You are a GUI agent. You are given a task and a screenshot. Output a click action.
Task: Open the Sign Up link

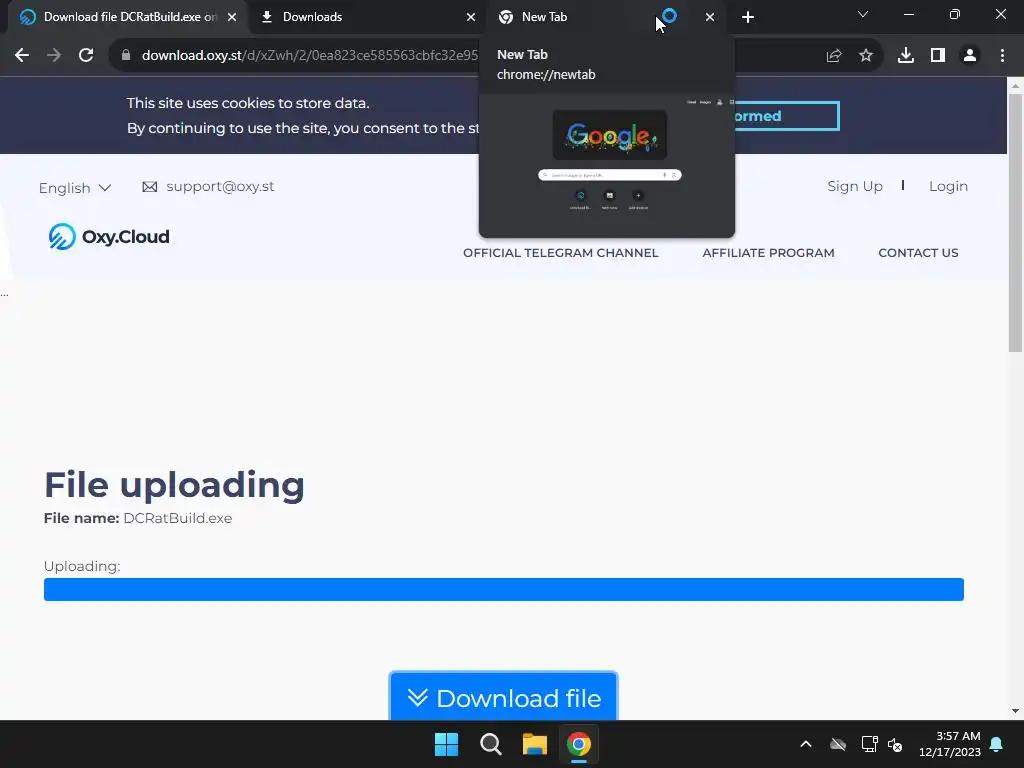pyautogui.click(x=855, y=187)
